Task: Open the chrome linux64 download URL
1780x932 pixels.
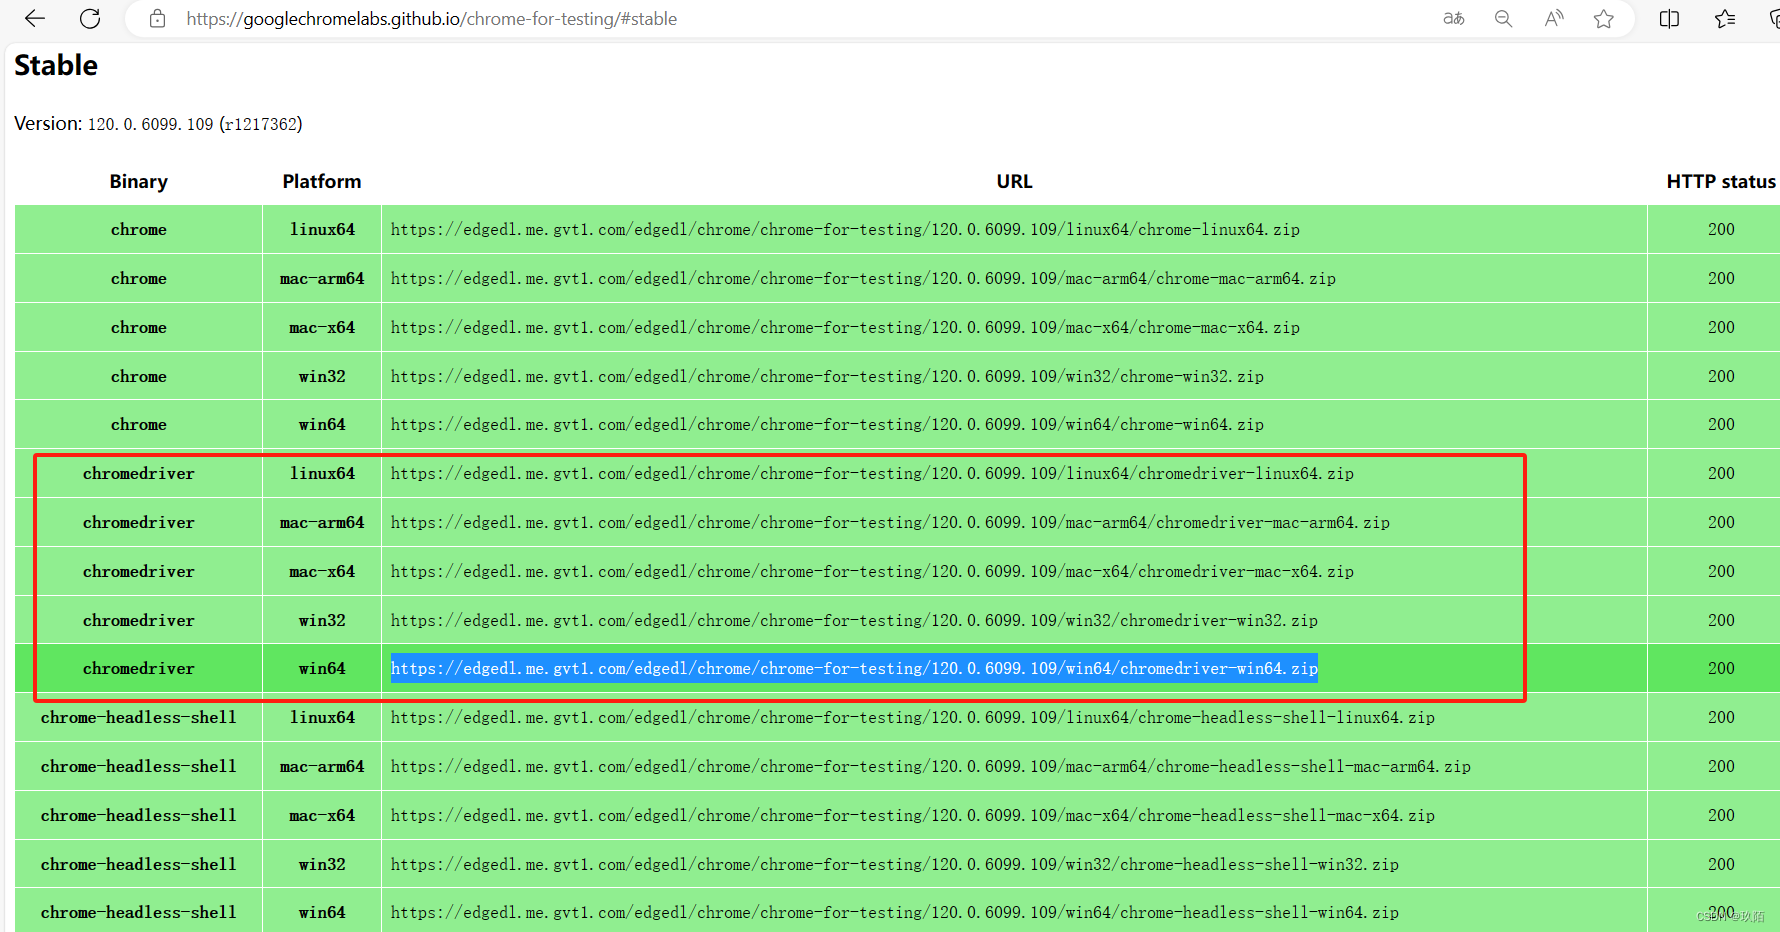Action: click(845, 229)
